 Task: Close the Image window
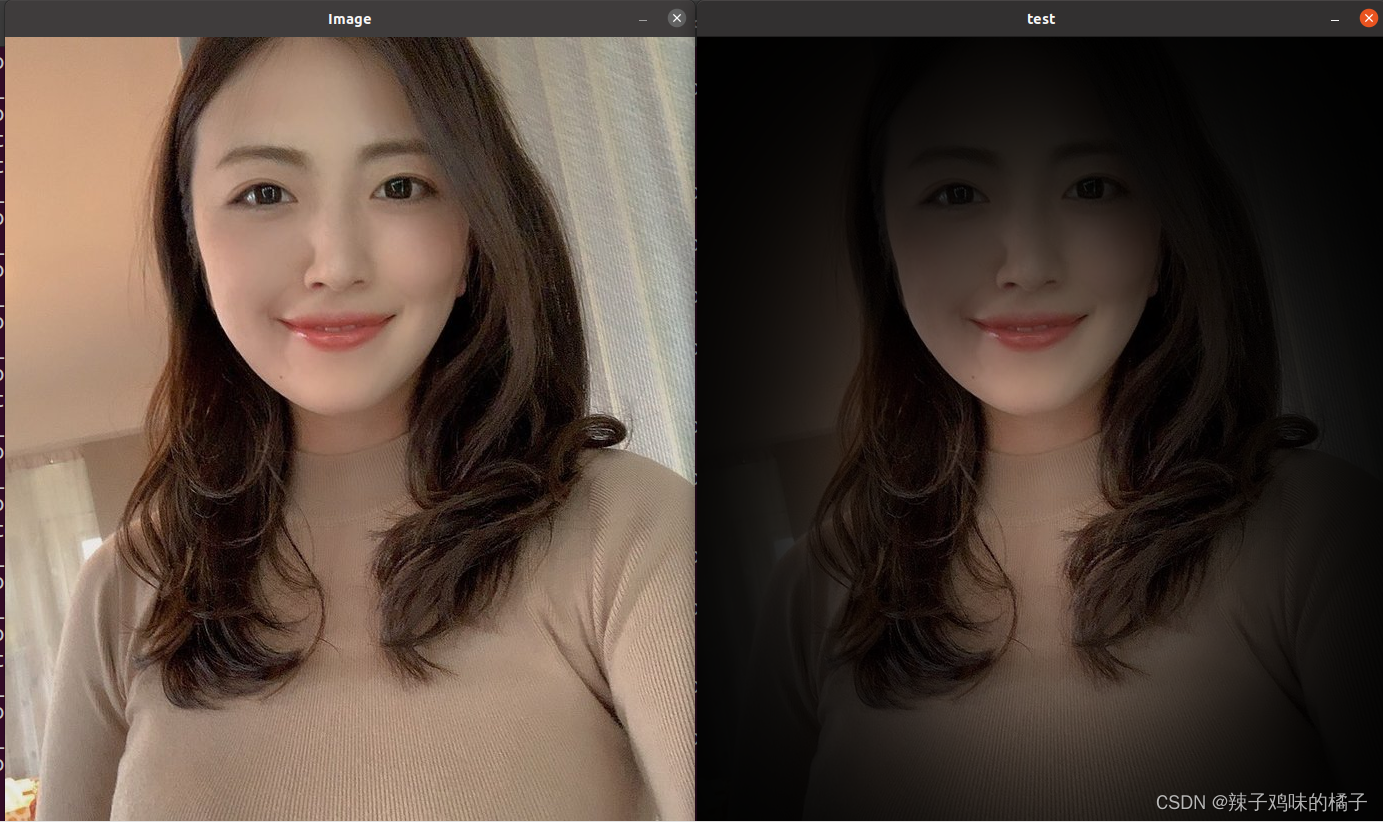(677, 18)
